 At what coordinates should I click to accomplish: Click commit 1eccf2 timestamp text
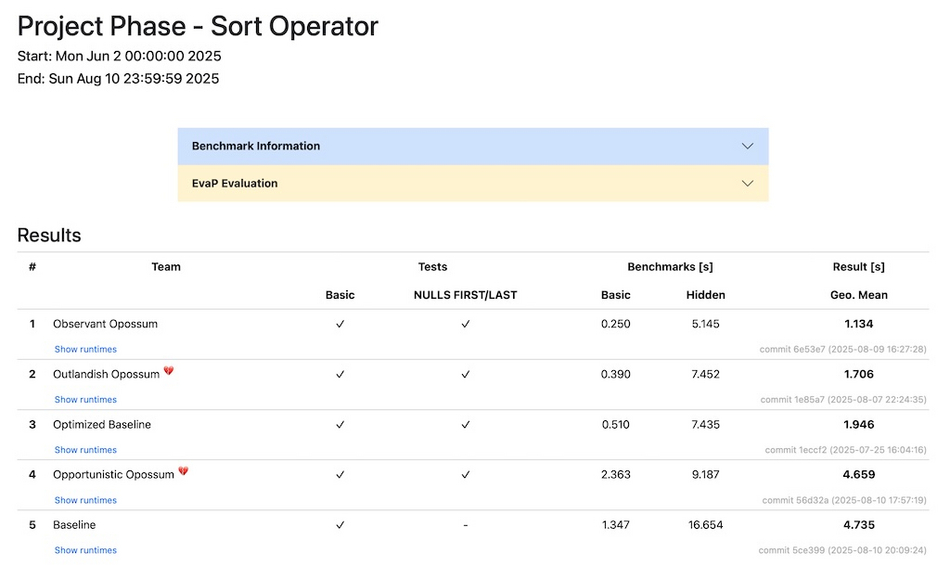click(x=846, y=450)
